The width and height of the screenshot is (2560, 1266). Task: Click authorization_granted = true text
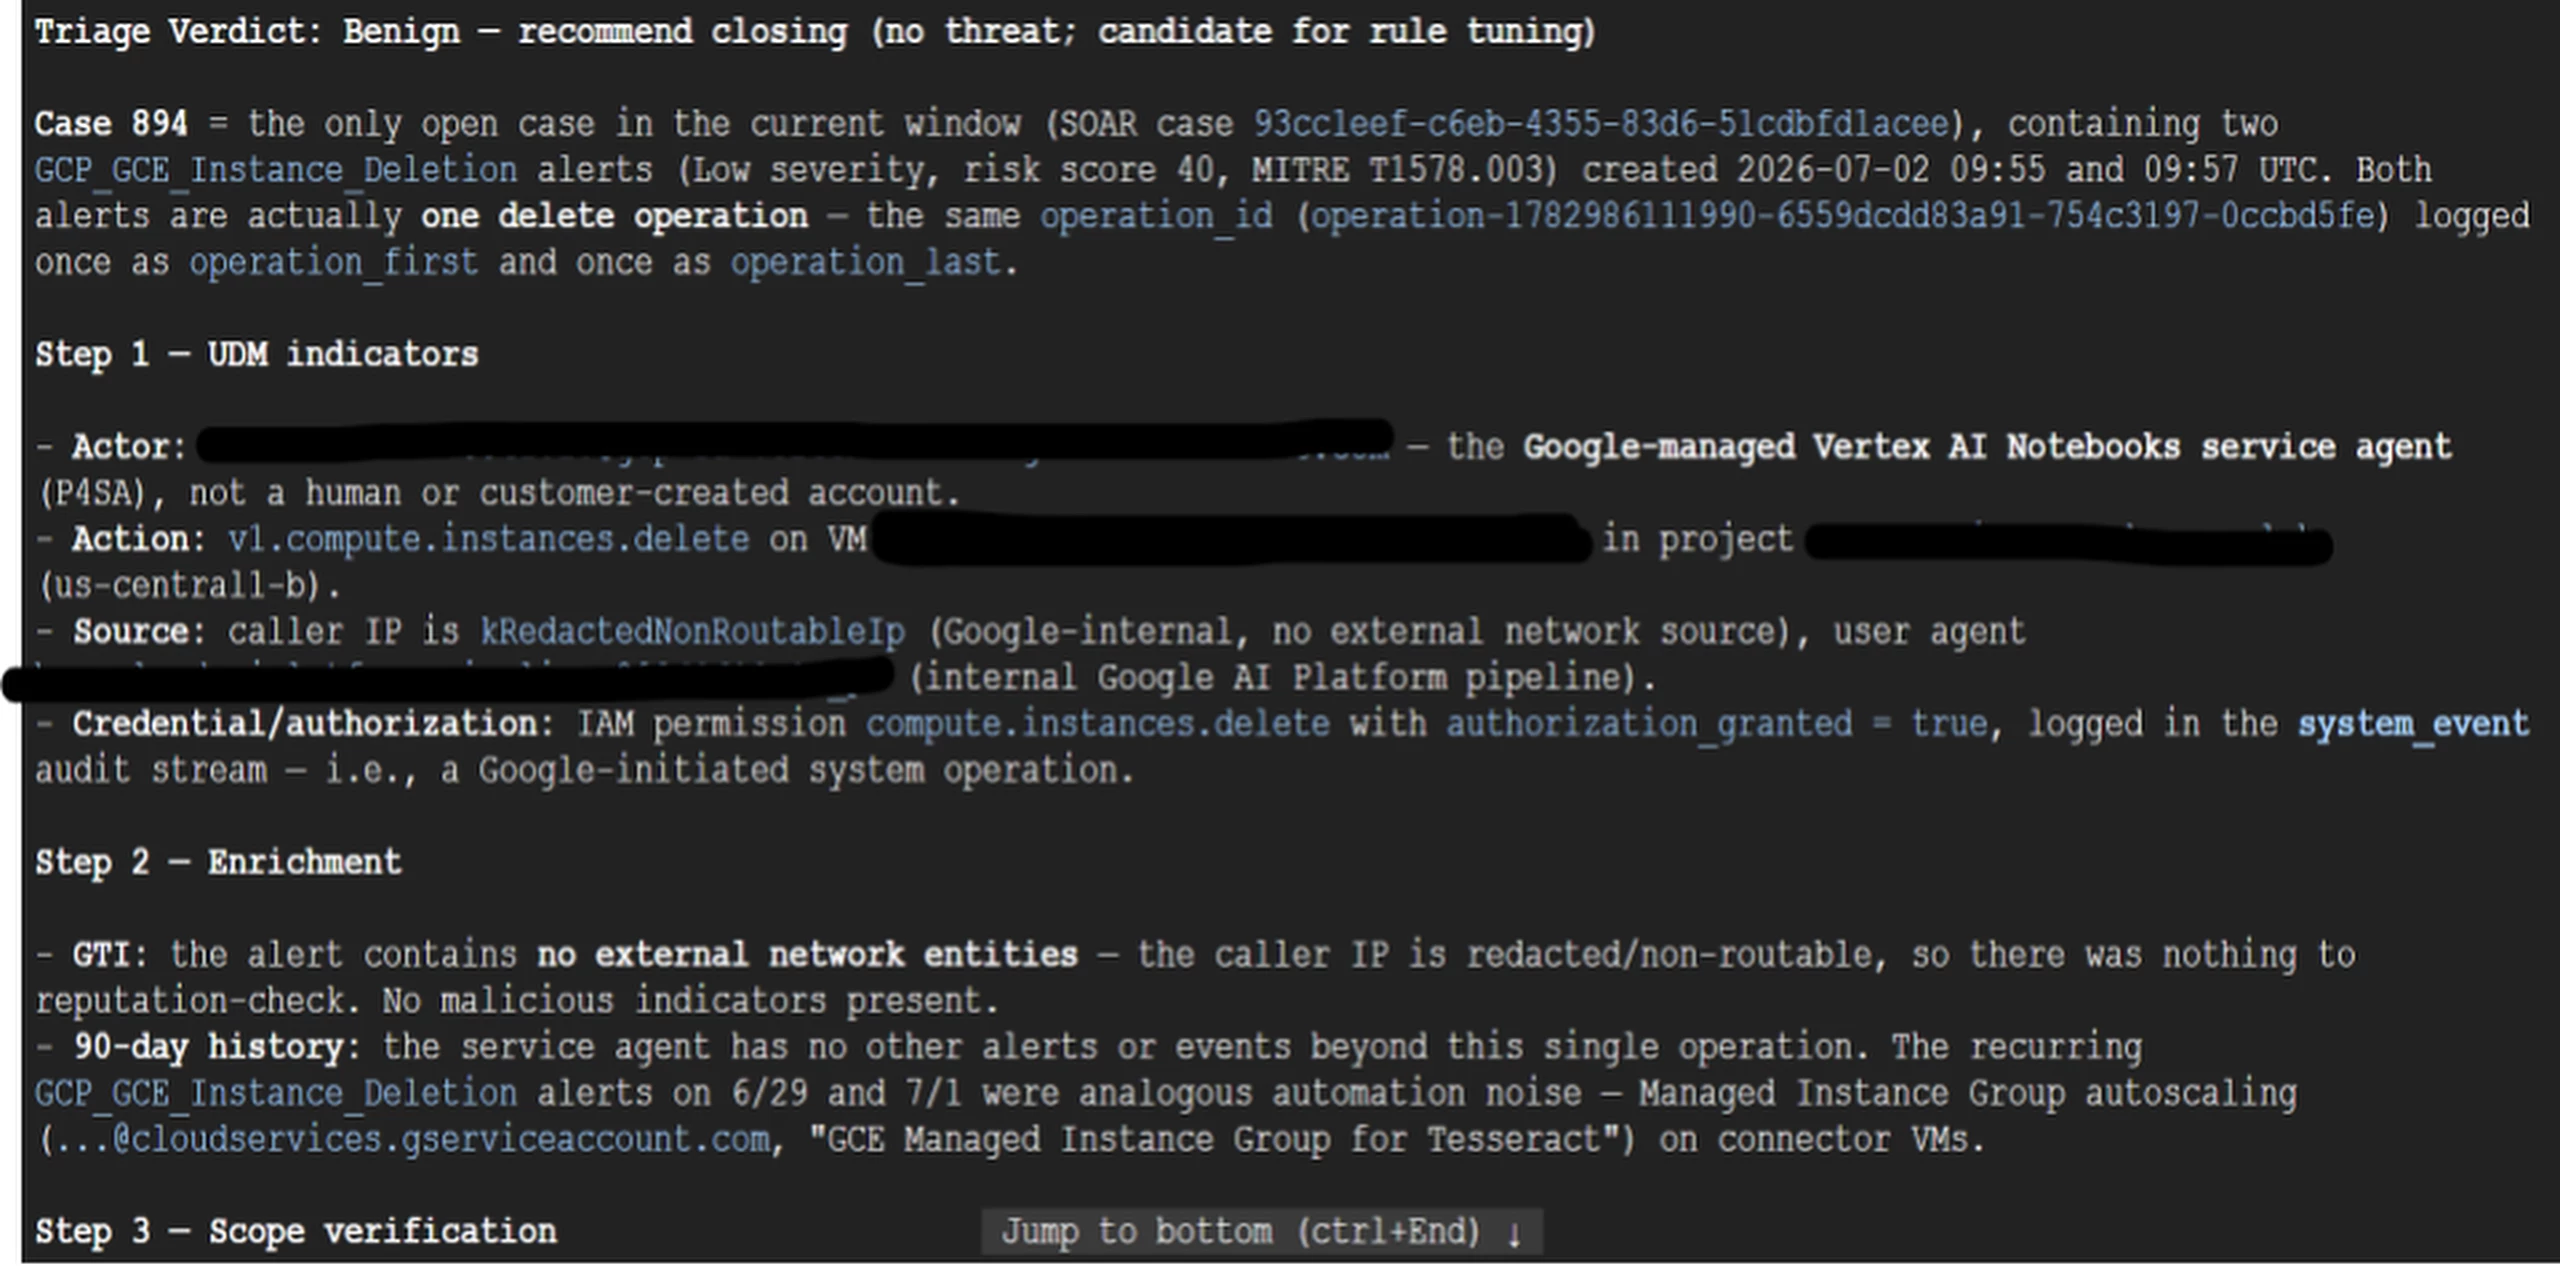1716,723
